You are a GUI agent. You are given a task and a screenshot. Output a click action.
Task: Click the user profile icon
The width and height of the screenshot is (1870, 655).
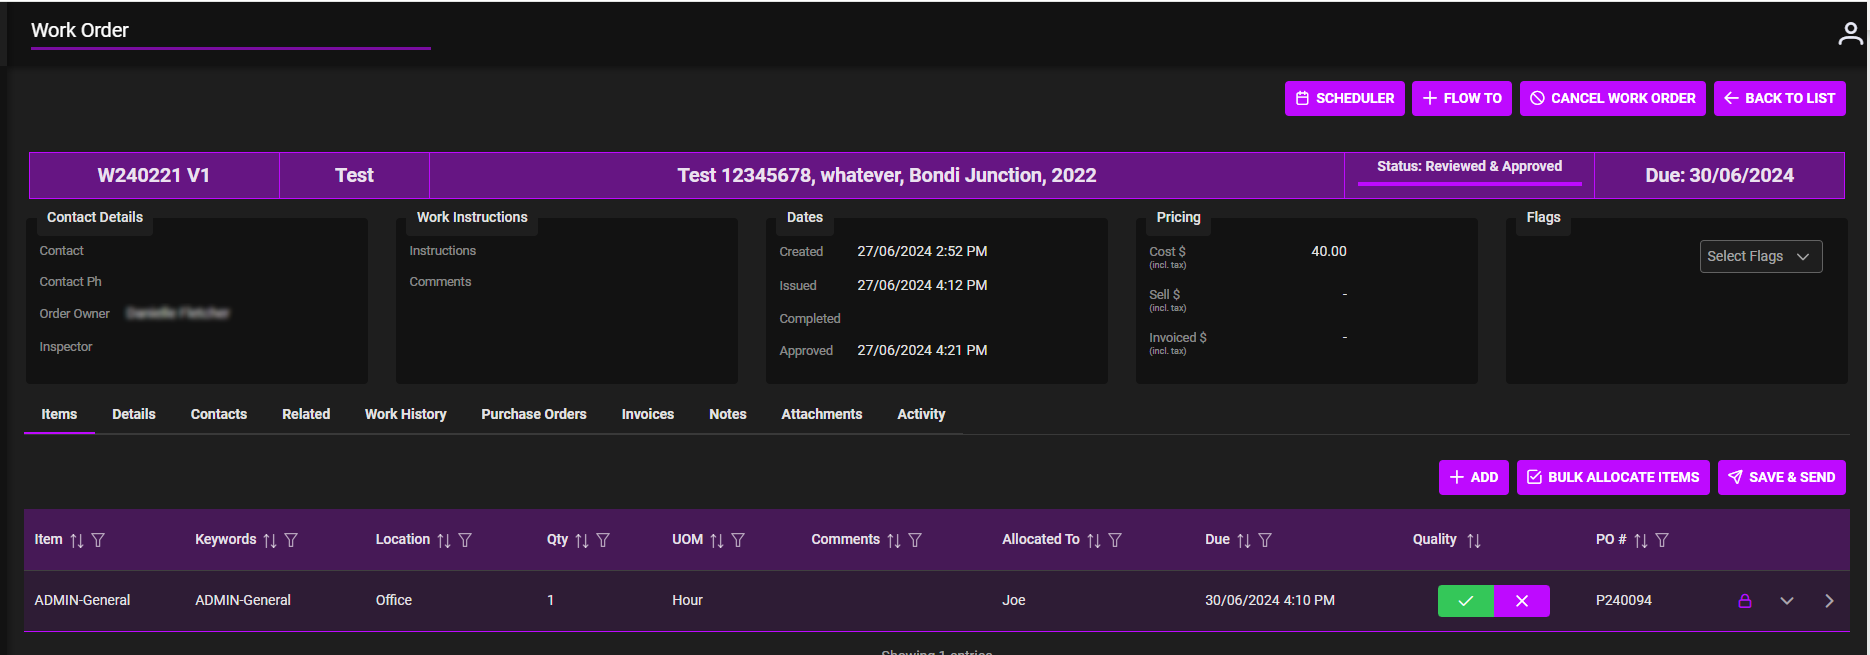point(1850,34)
